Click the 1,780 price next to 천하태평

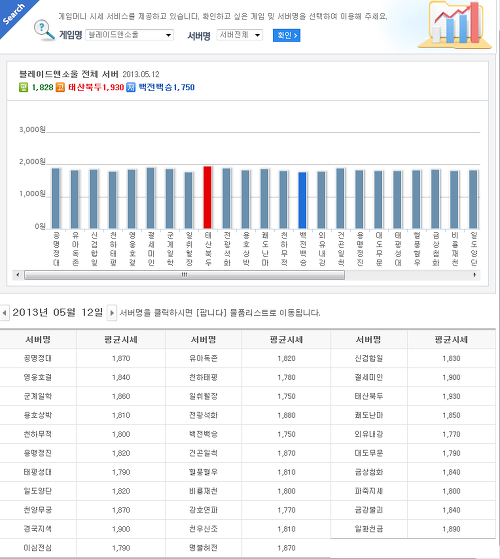click(x=287, y=377)
